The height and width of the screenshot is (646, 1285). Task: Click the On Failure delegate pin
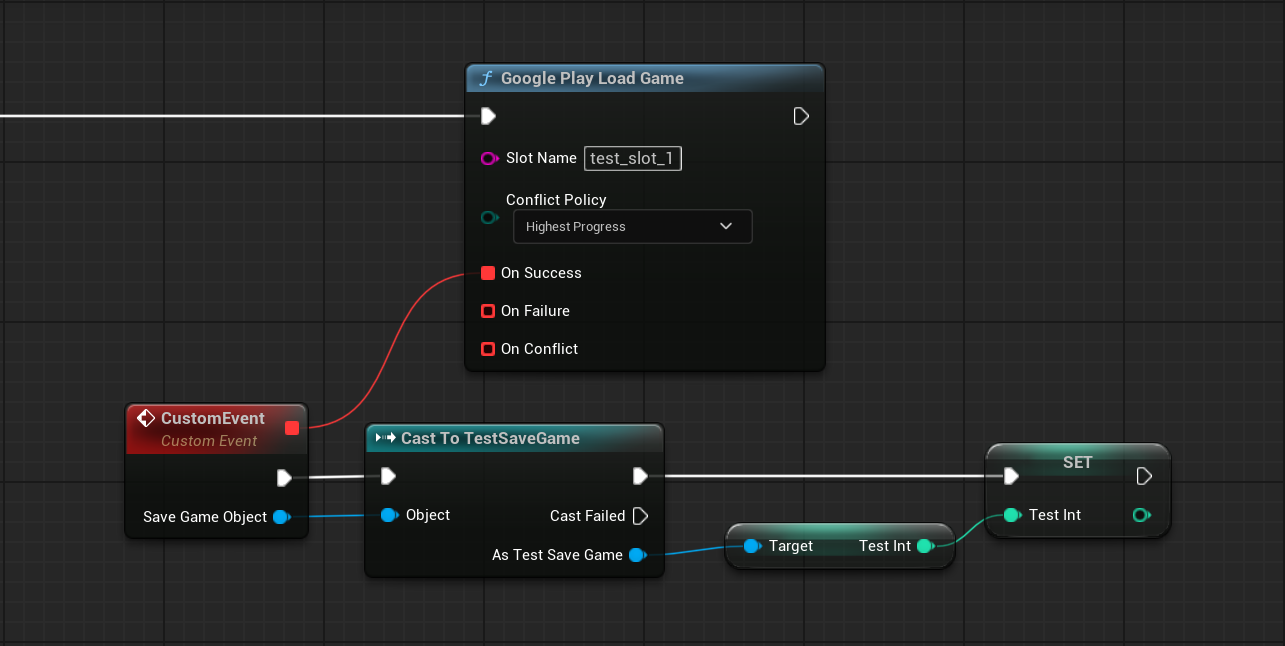pos(488,311)
